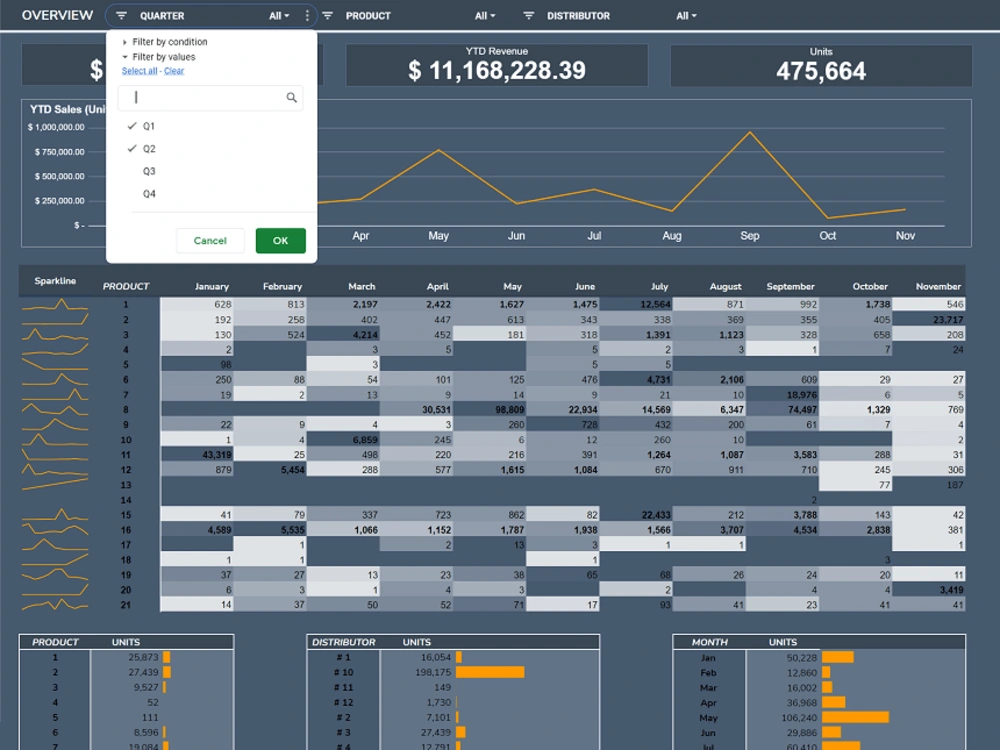Select the OVERVIEW tab

56,15
